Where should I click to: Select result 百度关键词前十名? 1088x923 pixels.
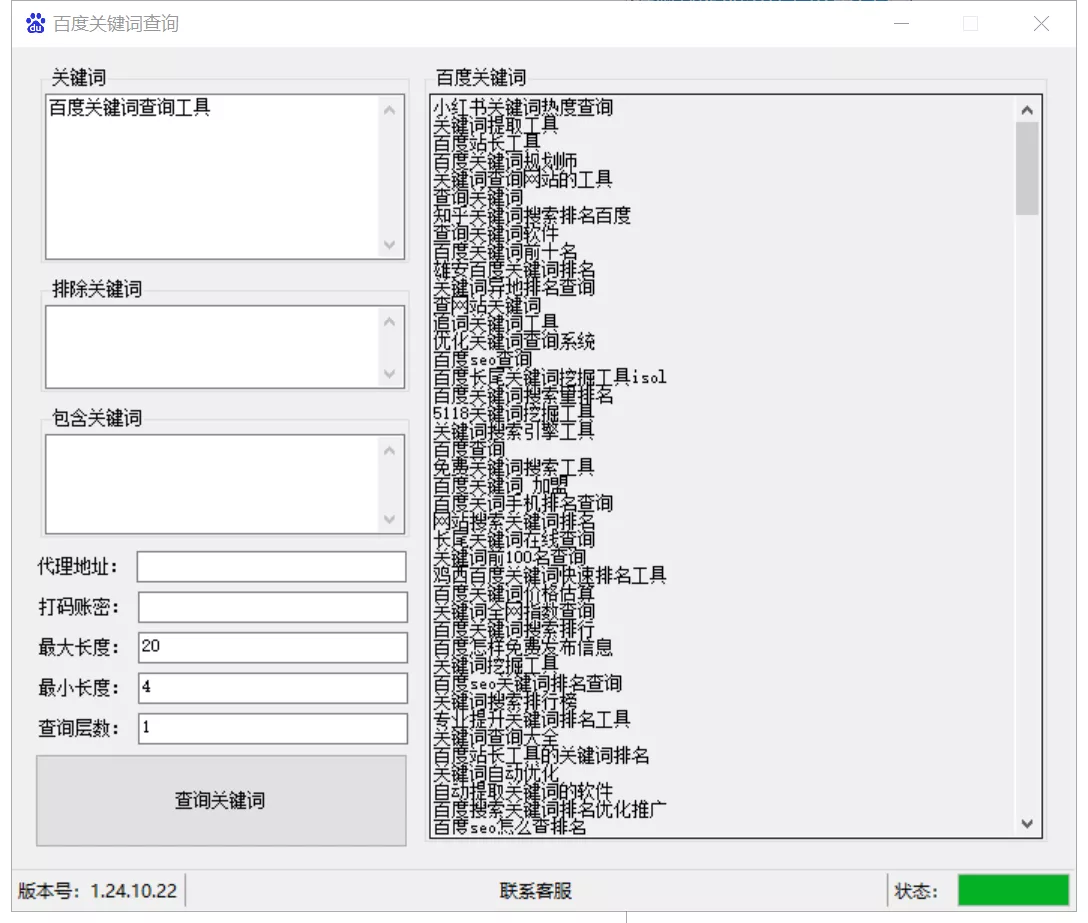pos(505,252)
